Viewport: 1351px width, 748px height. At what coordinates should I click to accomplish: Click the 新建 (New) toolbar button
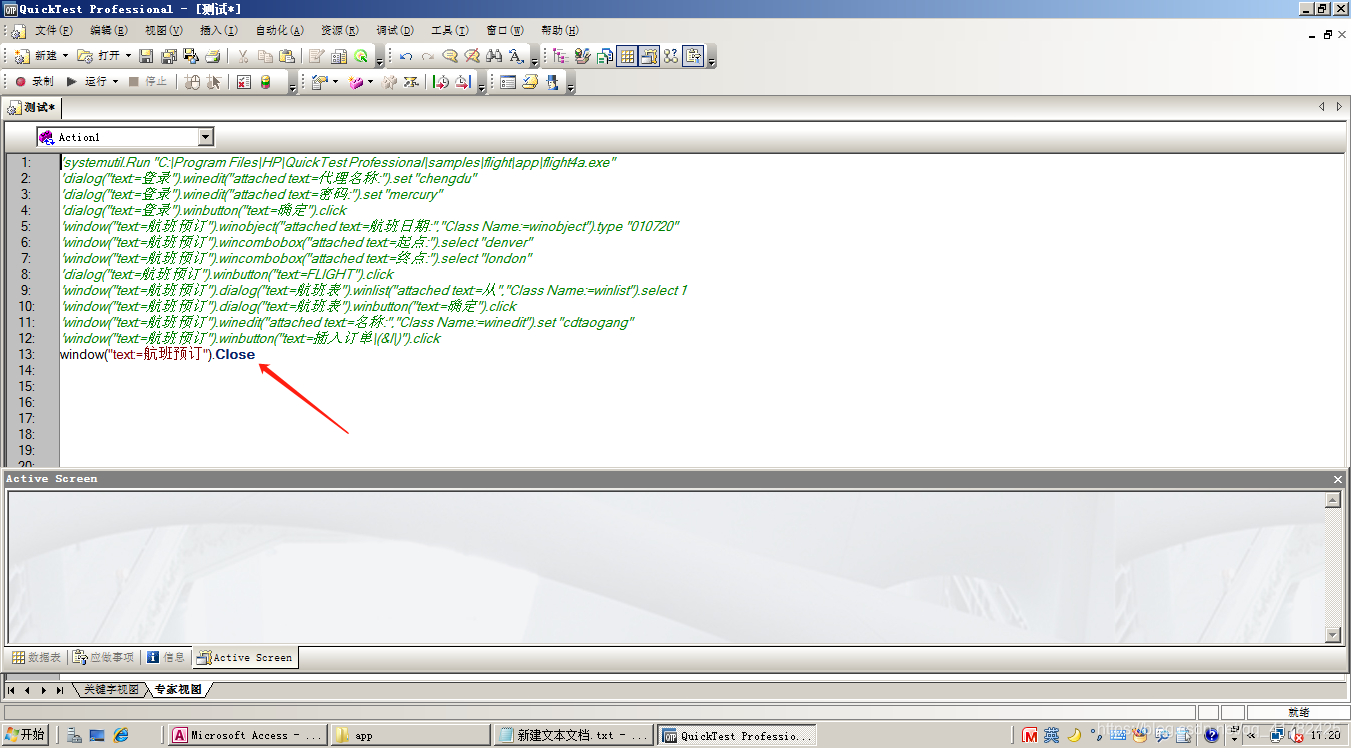point(36,56)
